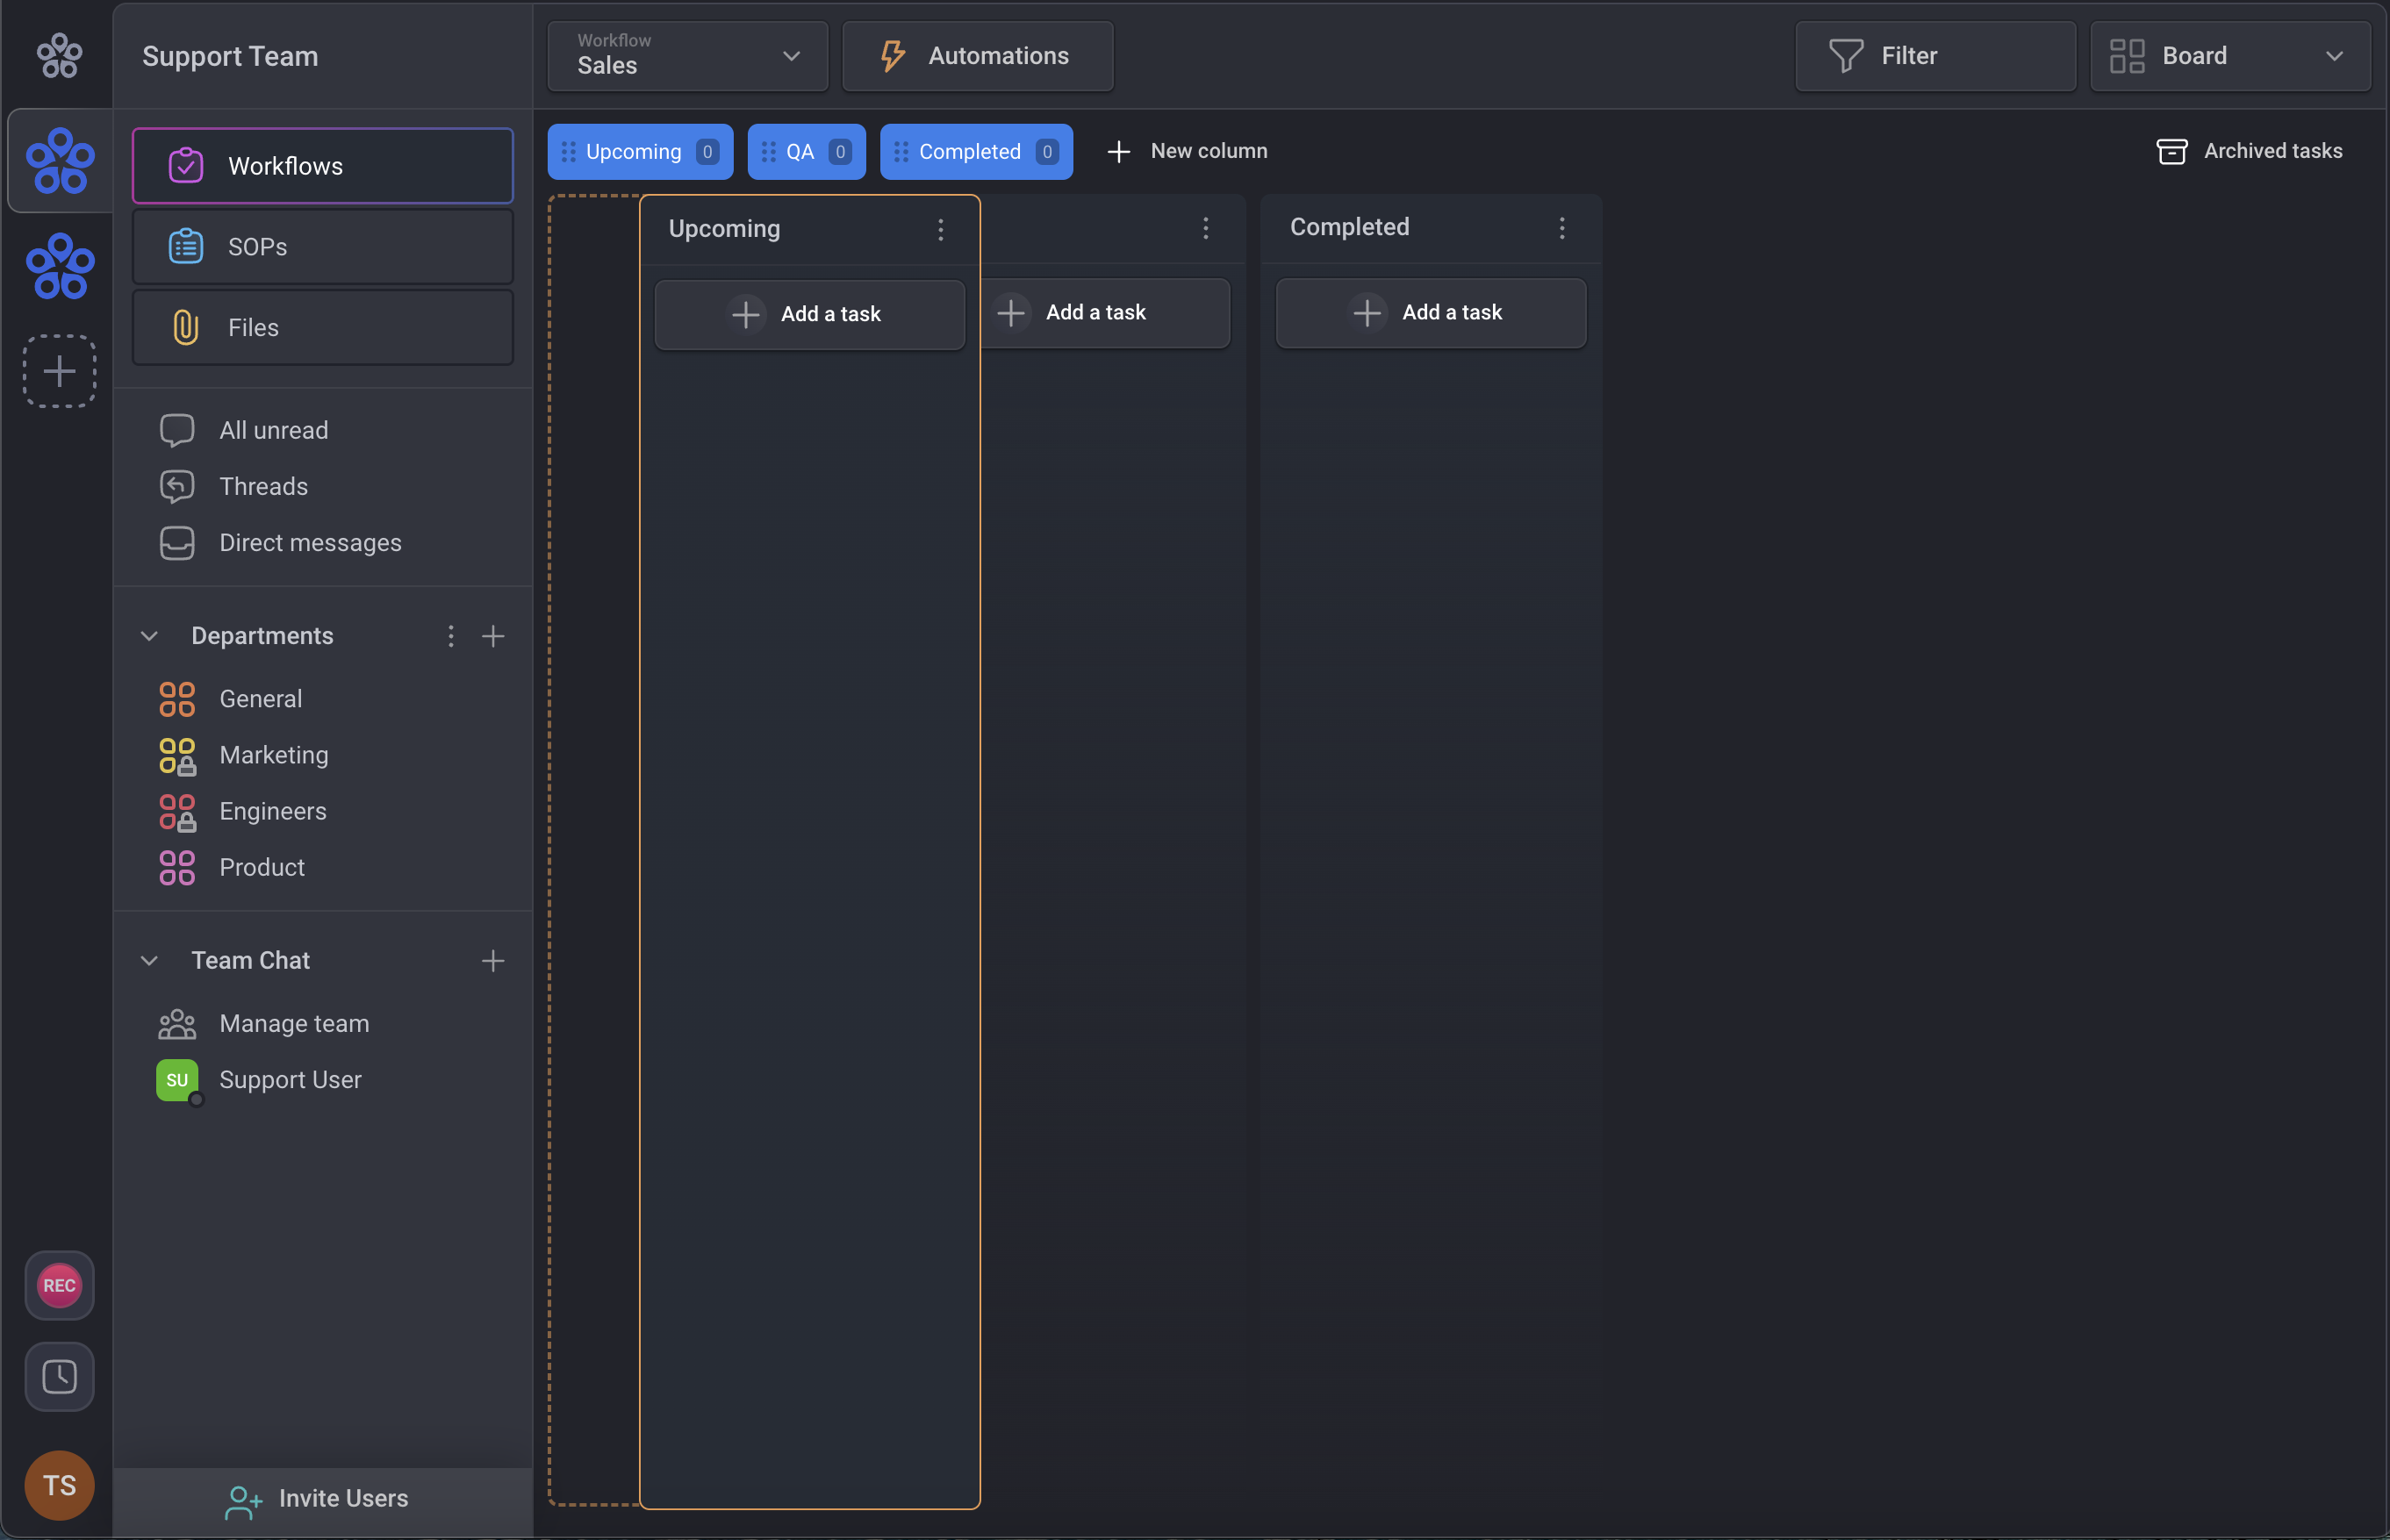Open Automations lightning bolt button
The width and height of the screenshot is (2390, 1540).
pos(977,56)
